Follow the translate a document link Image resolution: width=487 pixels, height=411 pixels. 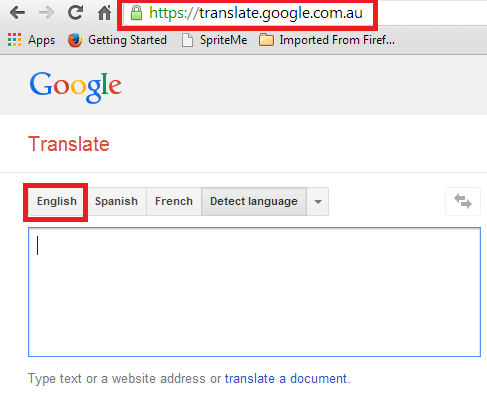286,379
